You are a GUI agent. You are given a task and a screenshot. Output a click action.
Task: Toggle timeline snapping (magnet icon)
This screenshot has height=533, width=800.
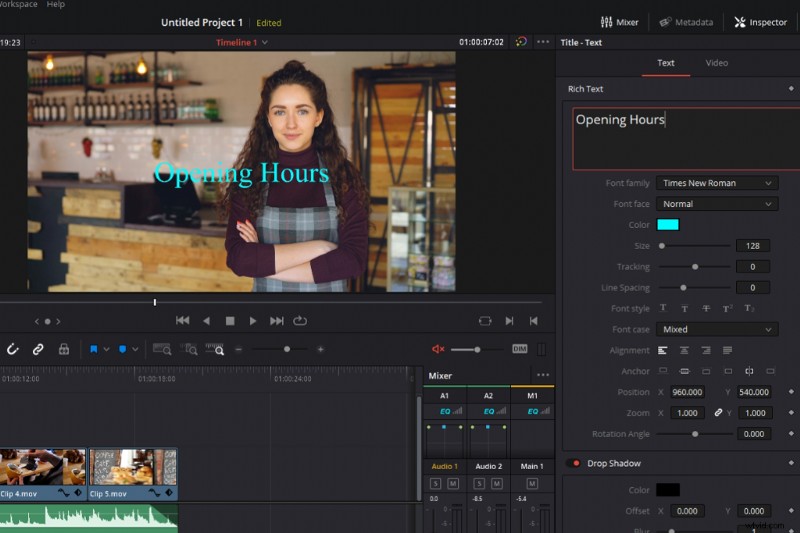click(x=13, y=349)
